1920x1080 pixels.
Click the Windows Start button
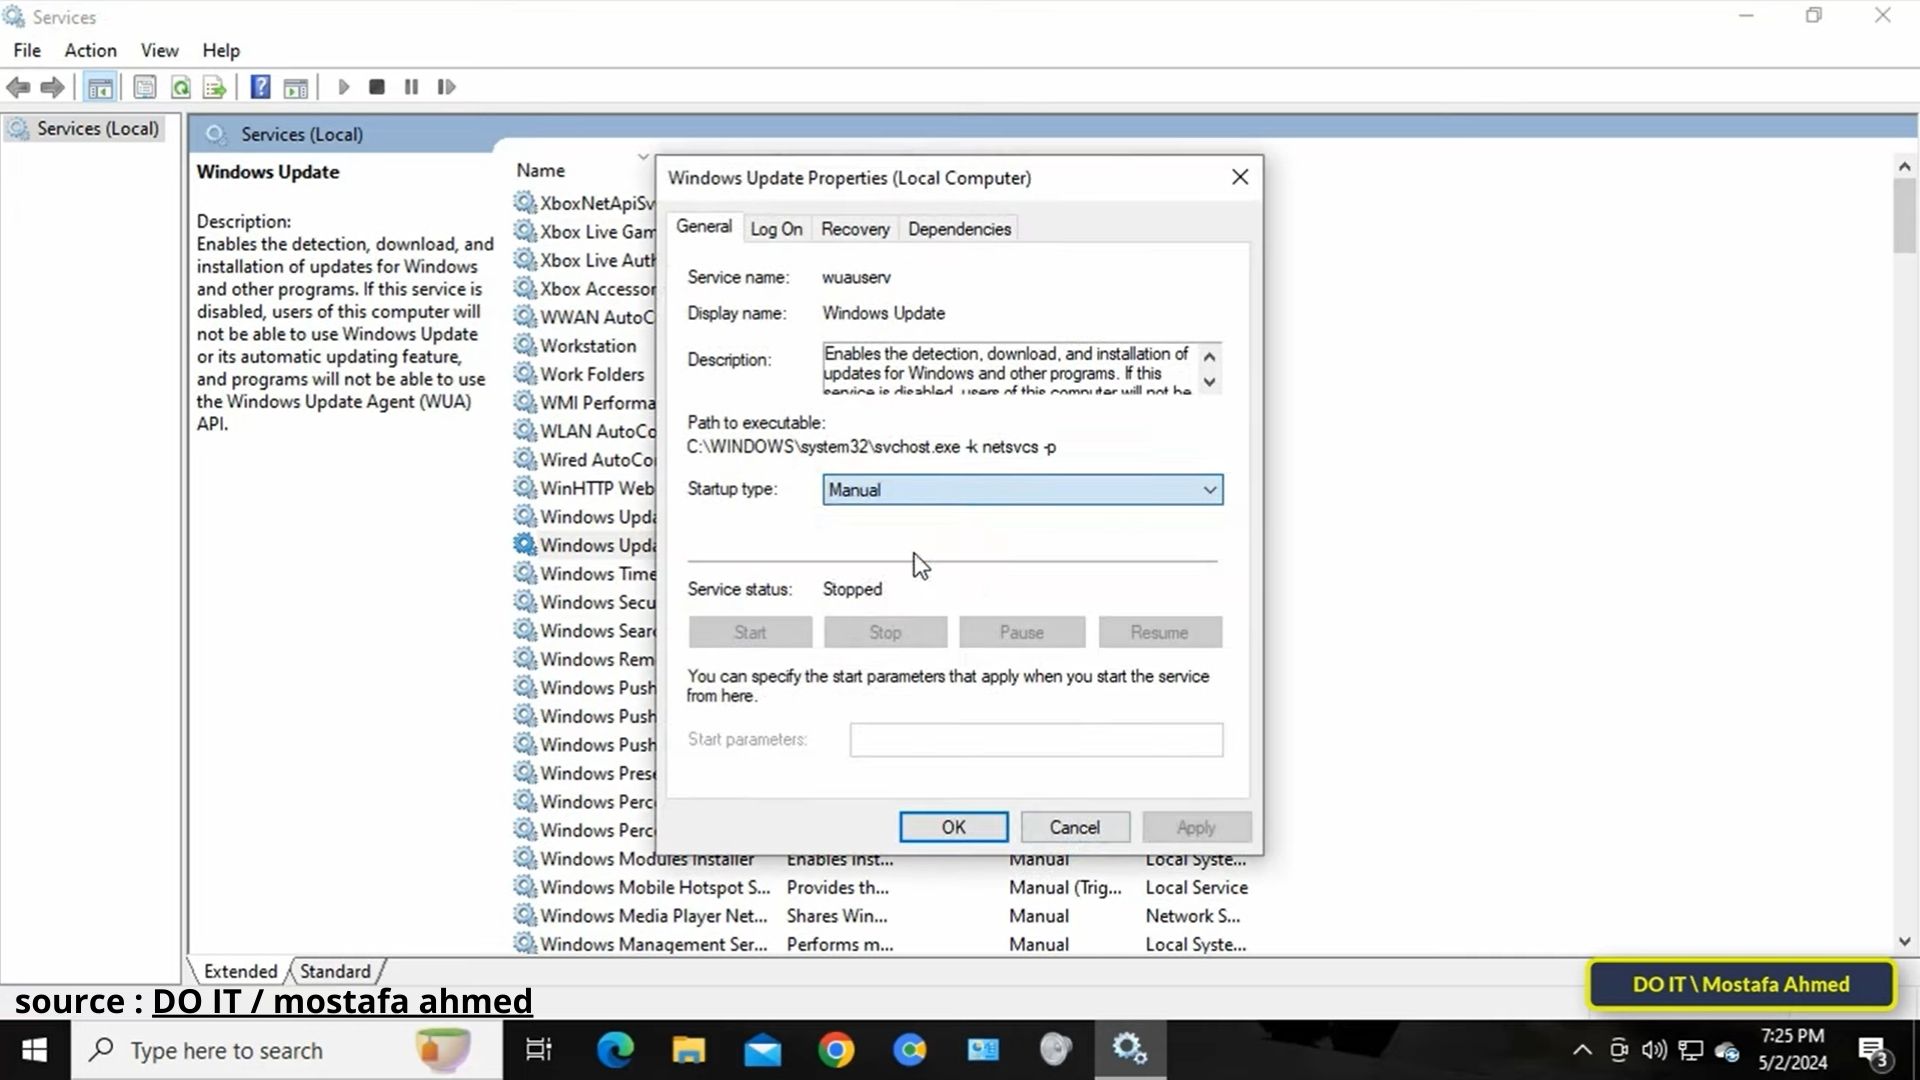coord(35,1050)
